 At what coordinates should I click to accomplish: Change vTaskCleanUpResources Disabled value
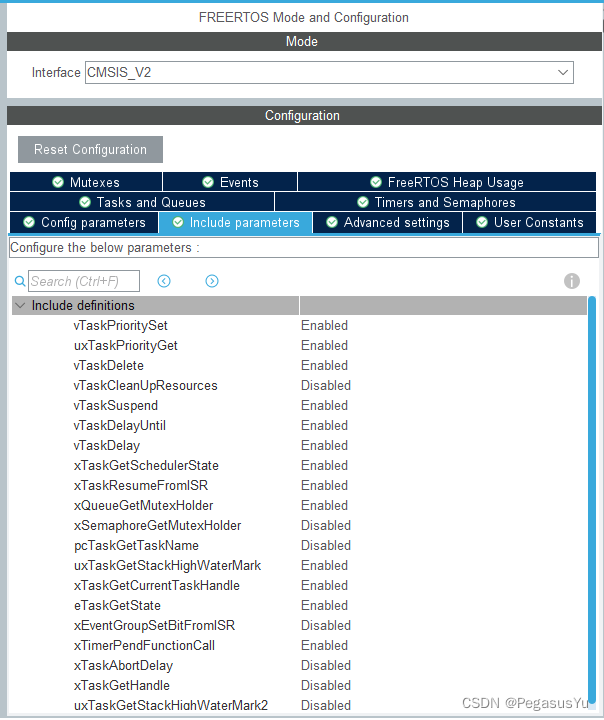coord(326,385)
